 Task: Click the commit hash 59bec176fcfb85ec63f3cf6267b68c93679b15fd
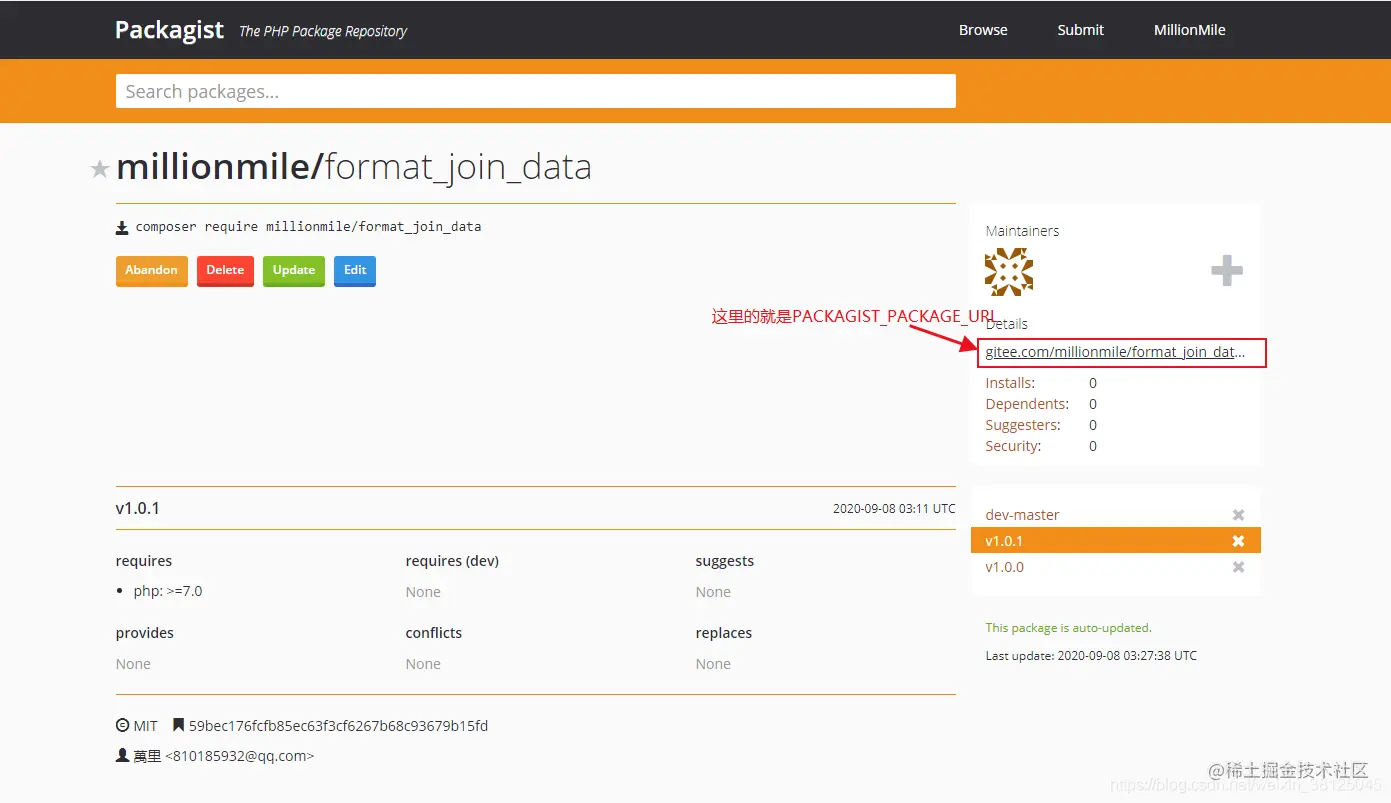pyautogui.click(x=338, y=726)
